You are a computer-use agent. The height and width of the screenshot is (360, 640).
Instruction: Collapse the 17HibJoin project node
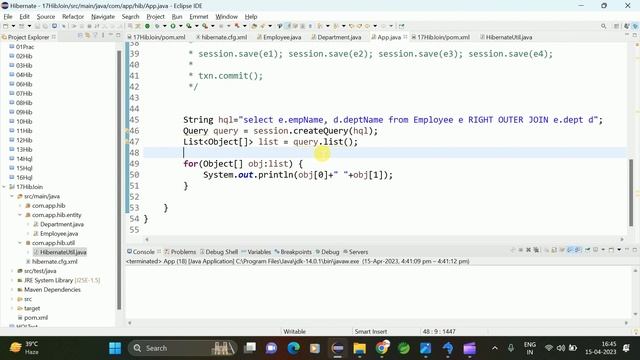(x=4, y=187)
